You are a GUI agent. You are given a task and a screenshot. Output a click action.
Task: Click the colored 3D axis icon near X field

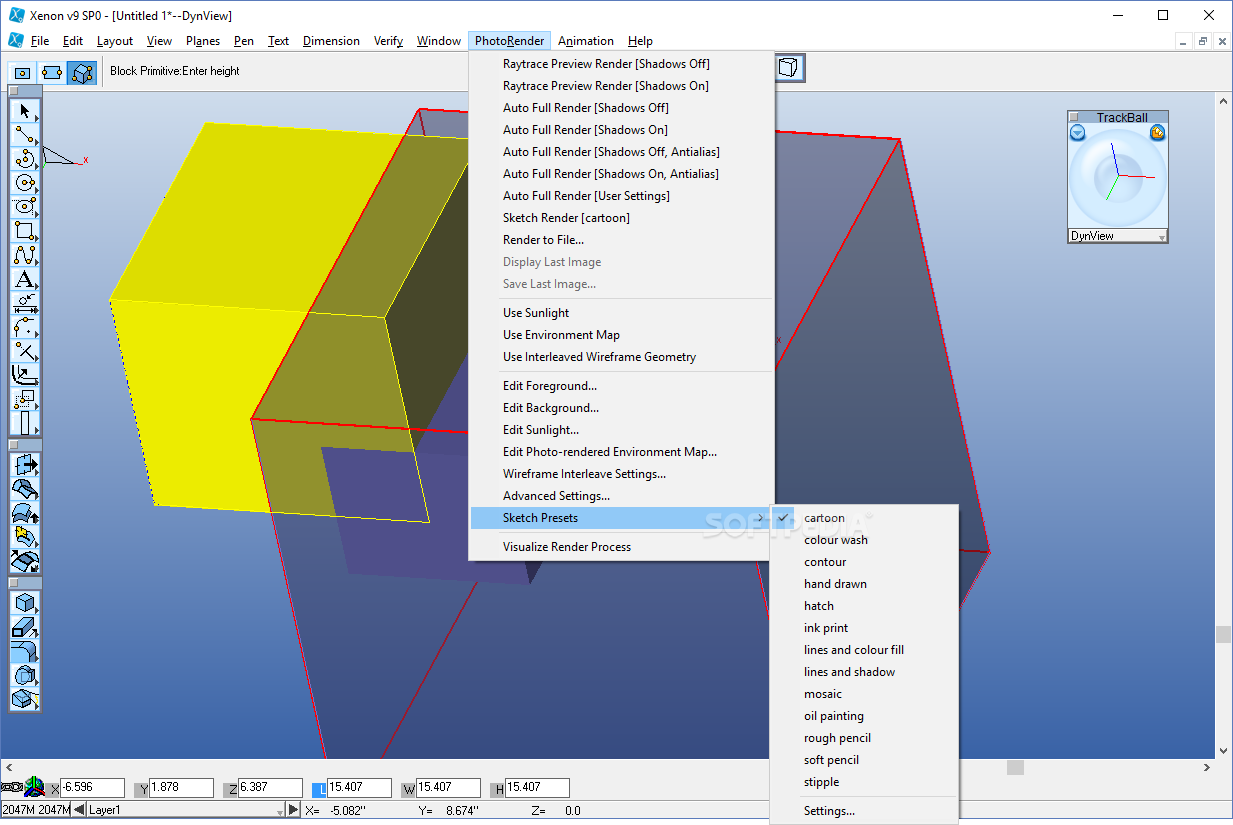(34, 786)
